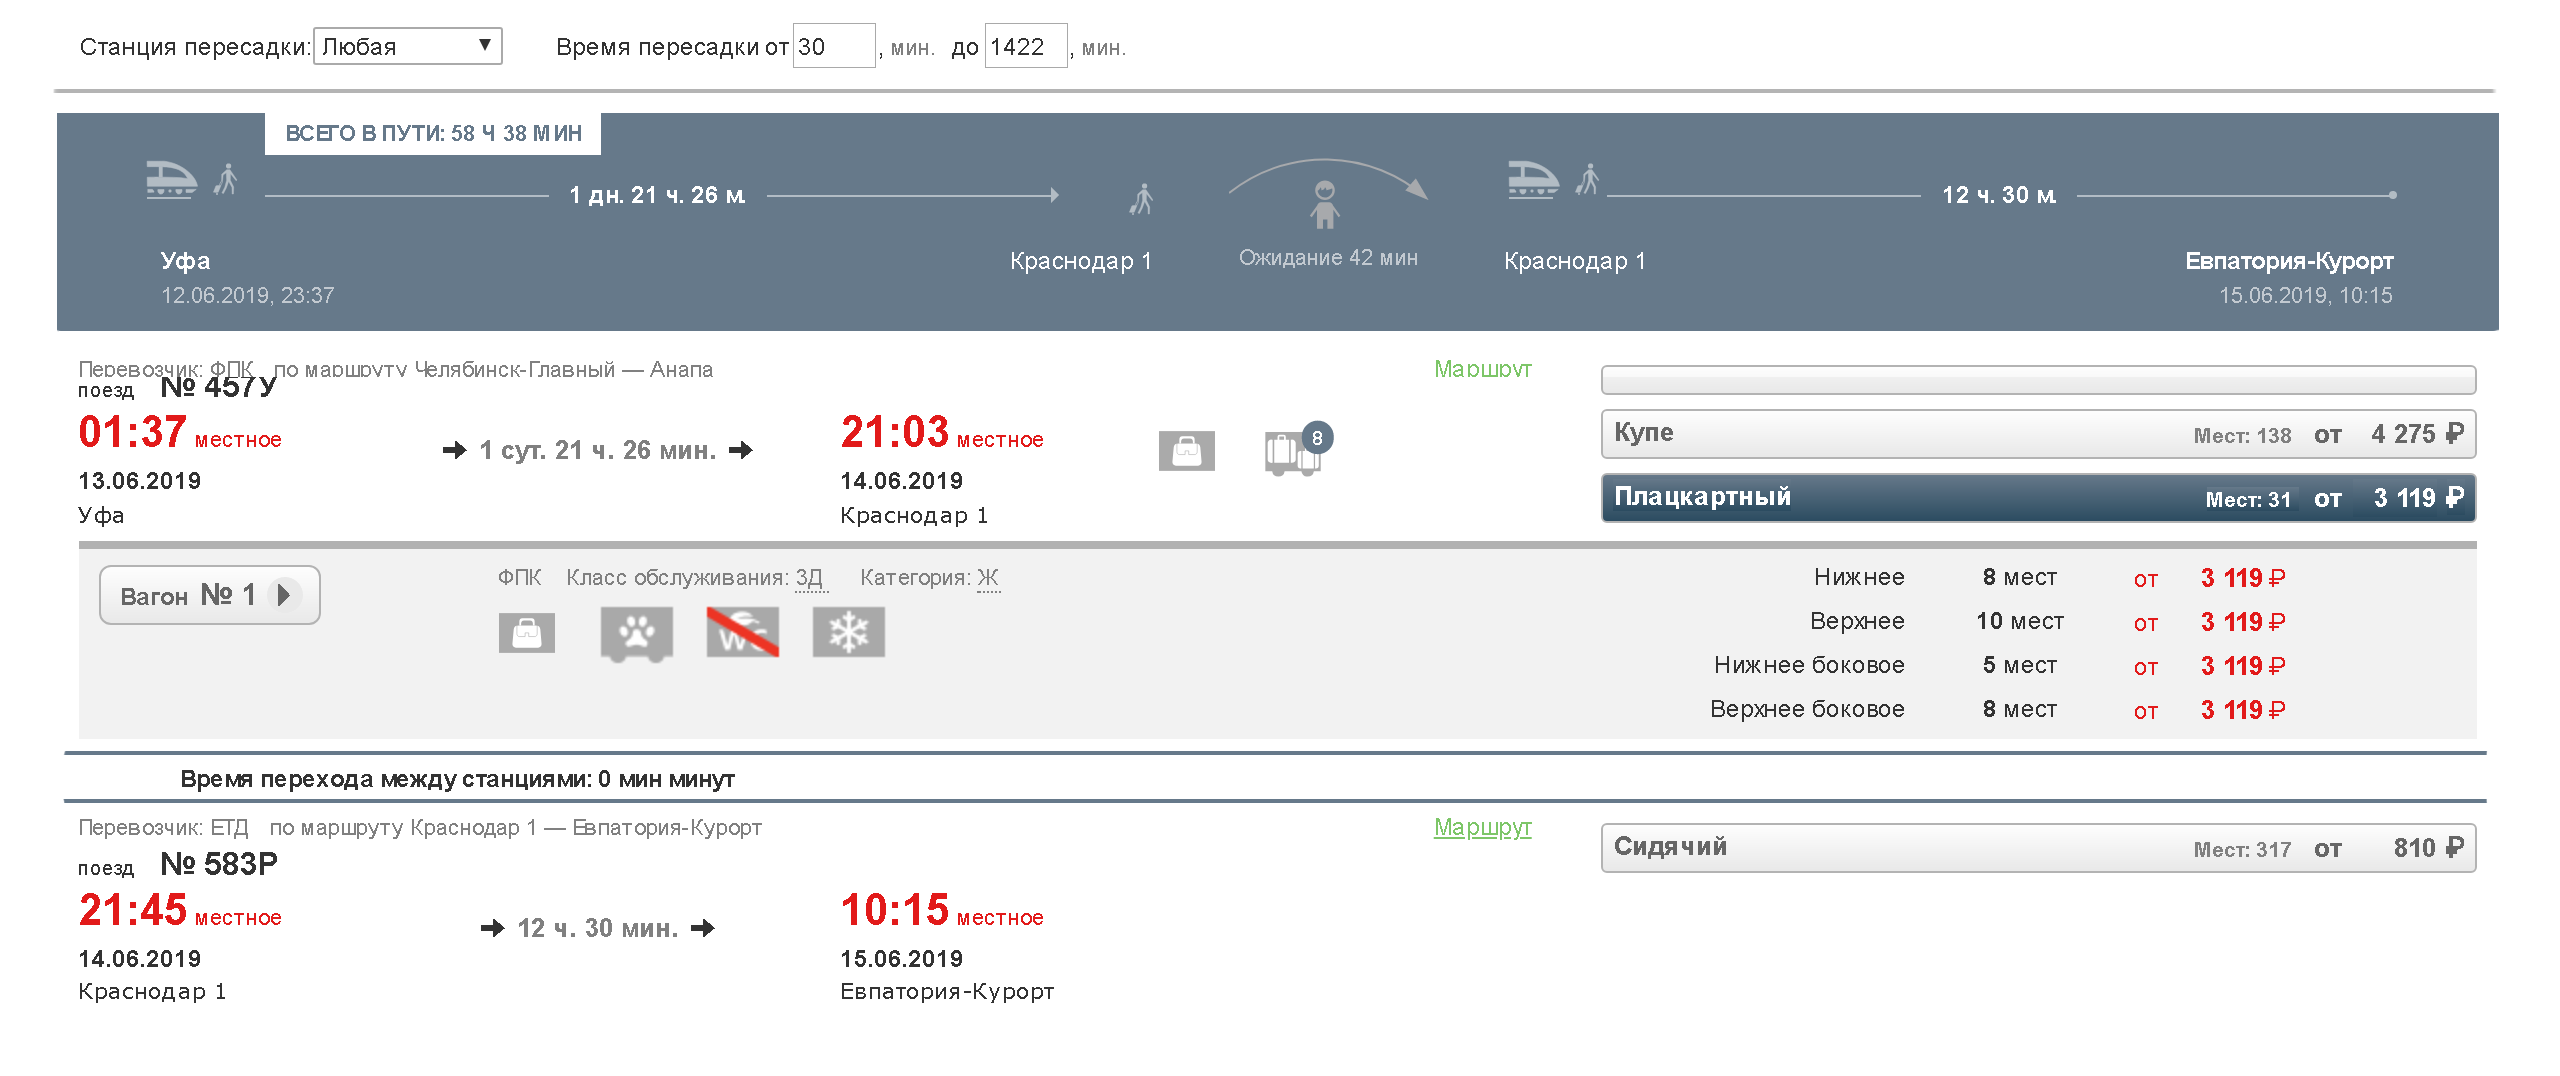The image size is (2560, 1076).
Task: Click train number № 583Р
Action: (x=219, y=864)
